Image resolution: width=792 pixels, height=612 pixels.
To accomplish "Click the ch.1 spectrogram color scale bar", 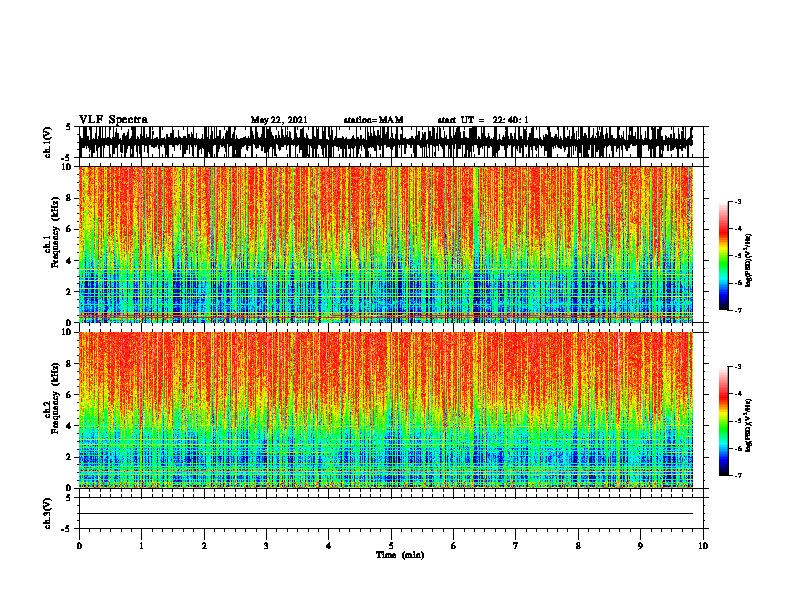I will [723, 256].
